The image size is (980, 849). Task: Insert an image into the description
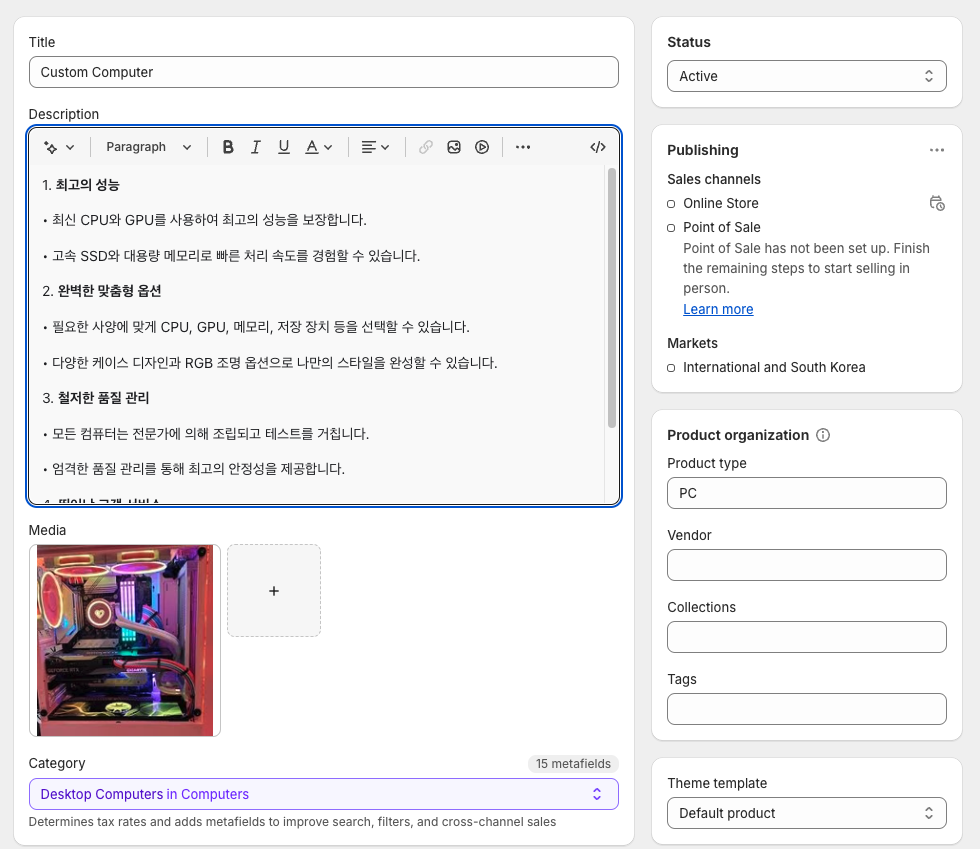coord(454,147)
